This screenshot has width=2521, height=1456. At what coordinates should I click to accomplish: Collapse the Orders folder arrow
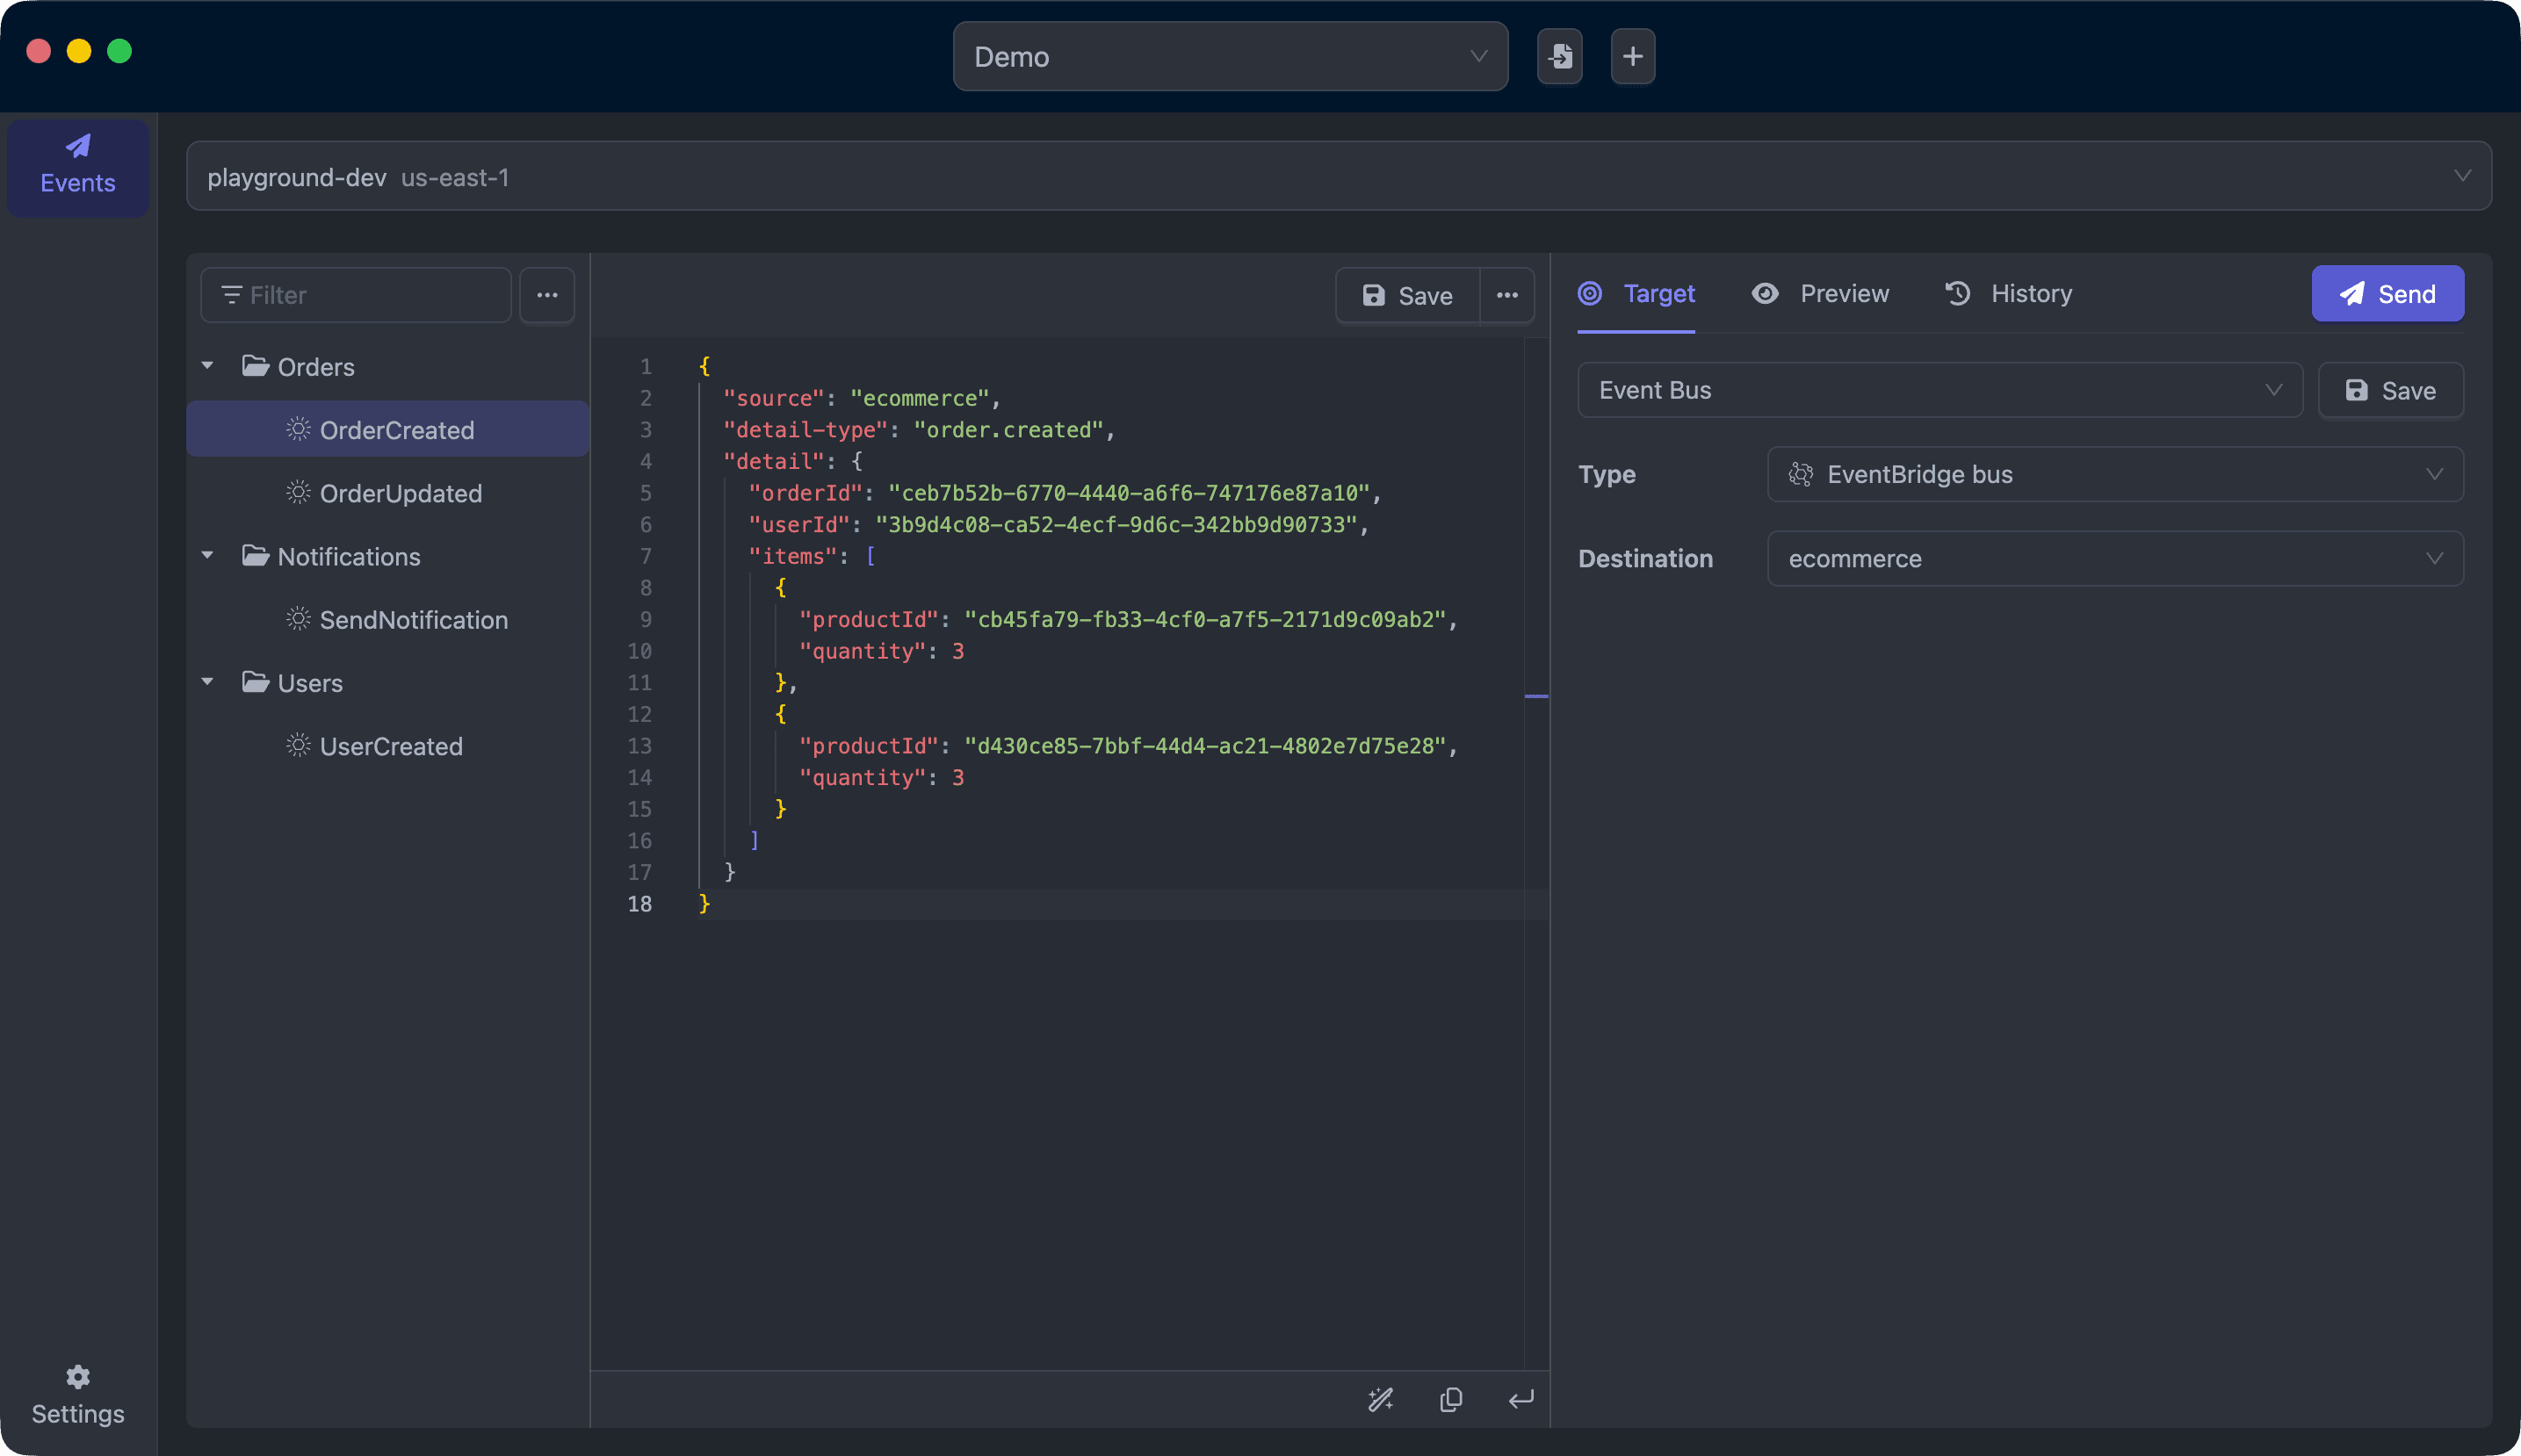tap(208, 366)
